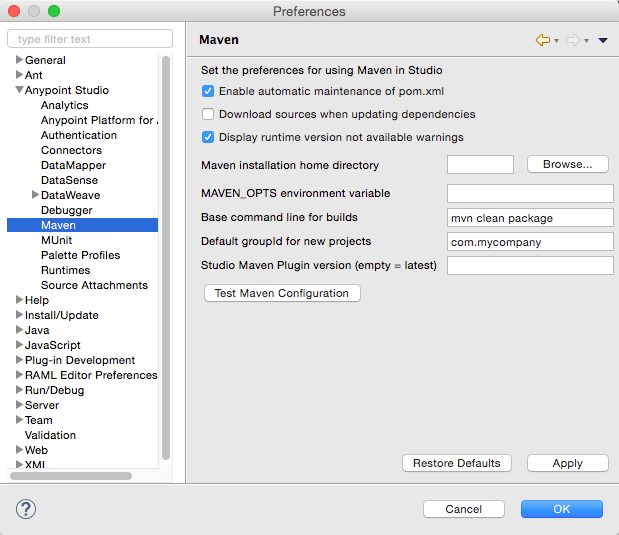Viewport: 619px width, 535px height.
Task: Open the preferences view menu triangle
Action: click(x=603, y=40)
